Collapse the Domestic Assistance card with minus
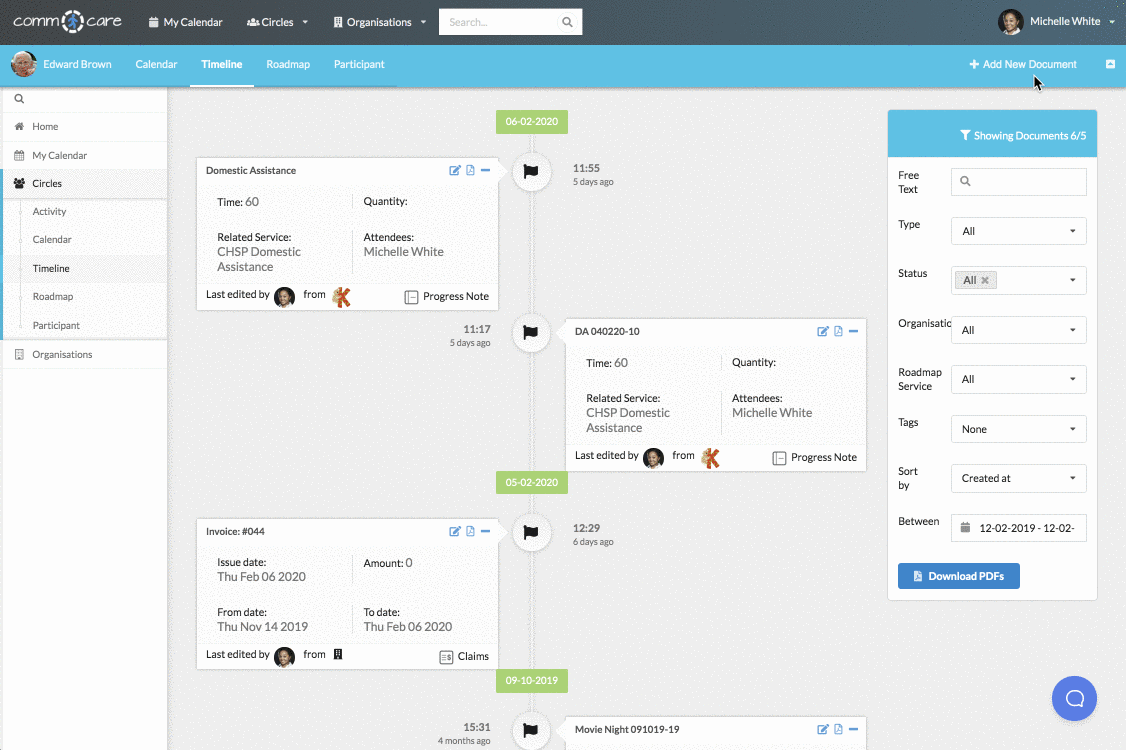The width and height of the screenshot is (1126, 750). (485, 171)
